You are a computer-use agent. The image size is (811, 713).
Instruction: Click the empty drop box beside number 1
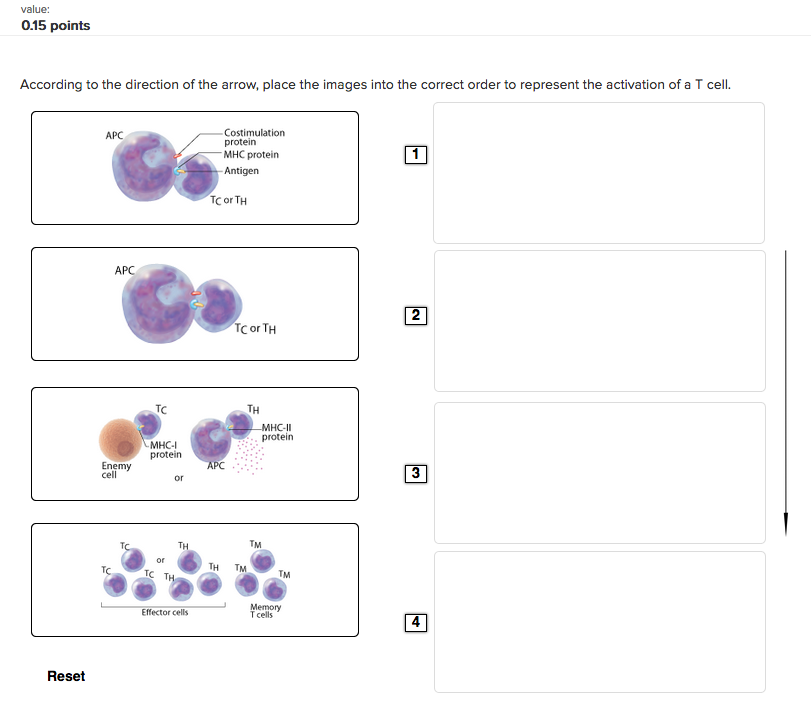tap(598, 173)
